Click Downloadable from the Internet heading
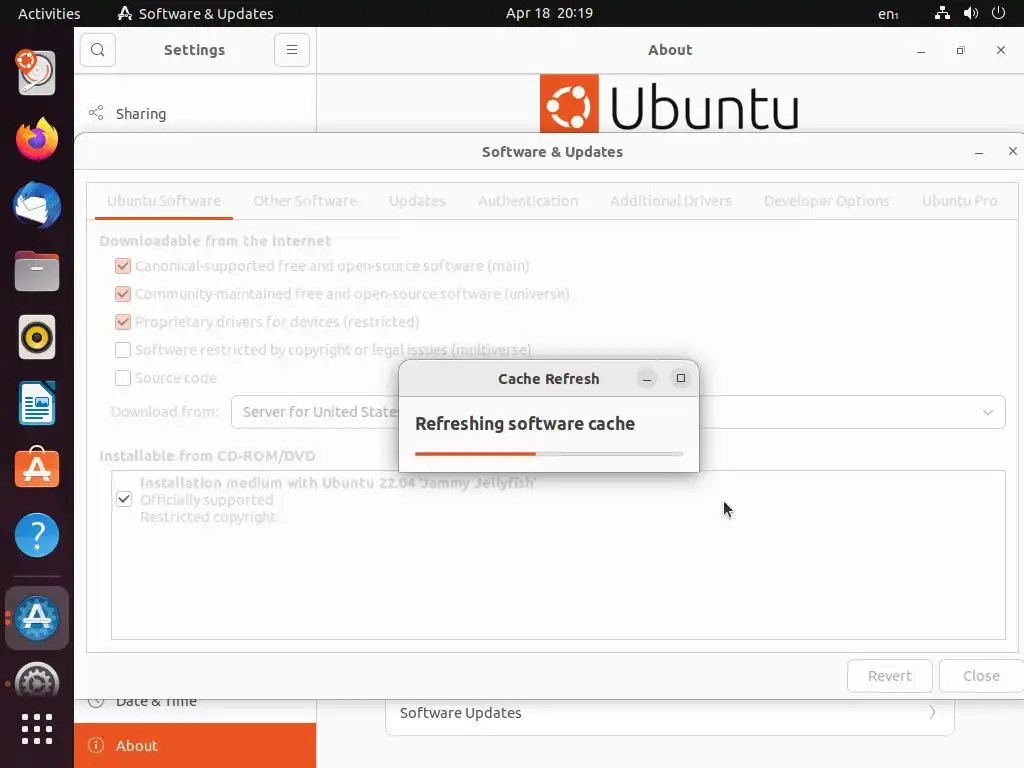The width and height of the screenshot is (1024, 768). pyautogui.click(x=215, y=241)
